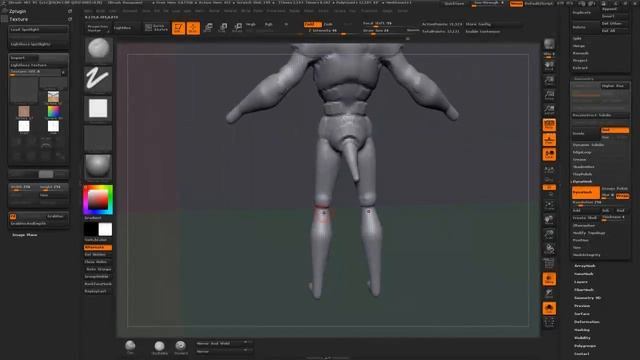Click the Divide button in Geometry

586,133
